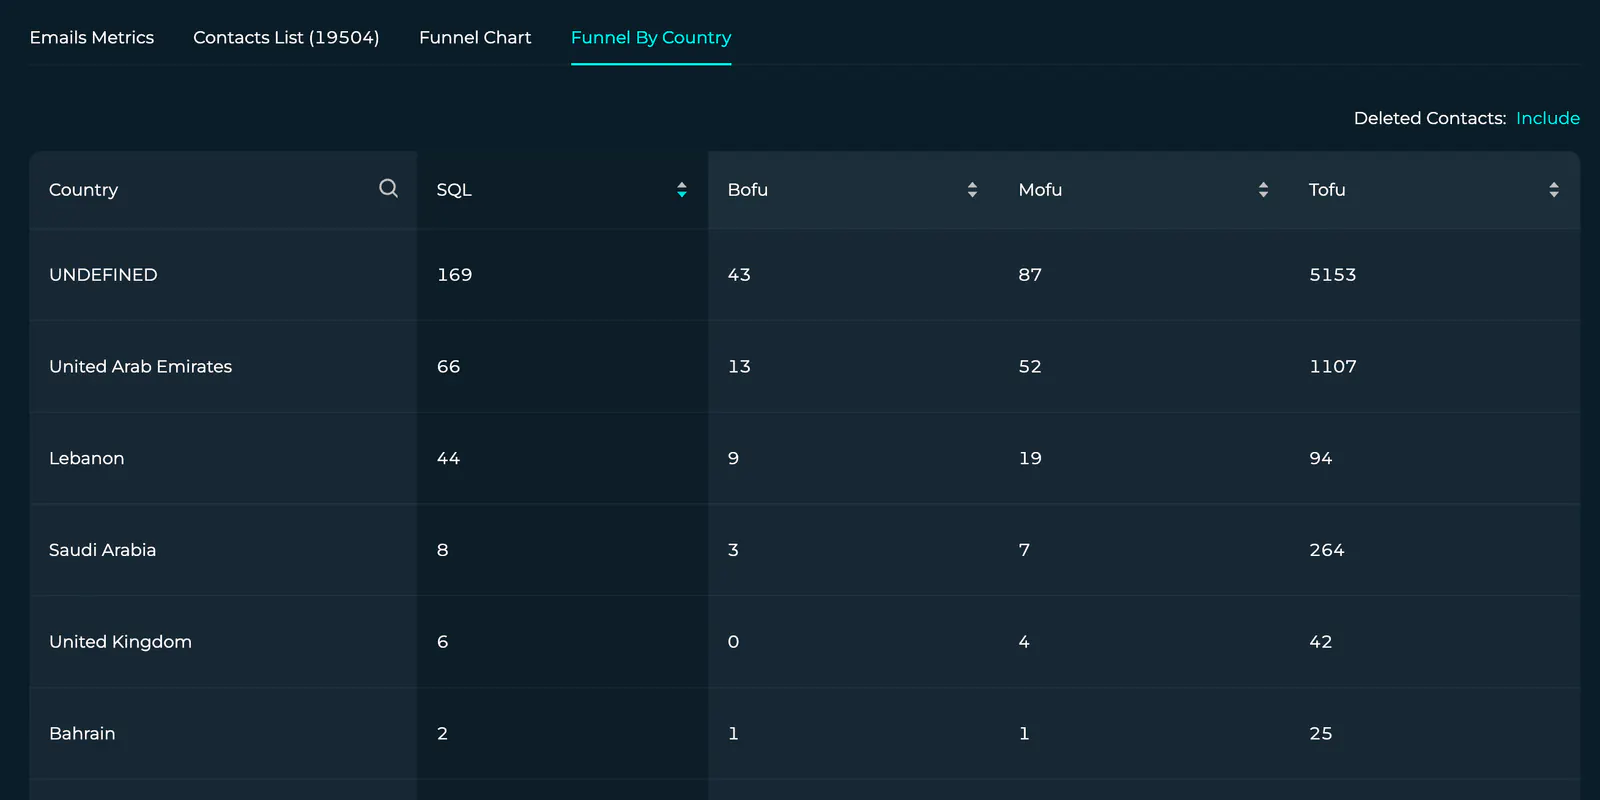Click the SQL value 169 for UNDEFINED
The image size is (1600, 800).
[454, 274]
